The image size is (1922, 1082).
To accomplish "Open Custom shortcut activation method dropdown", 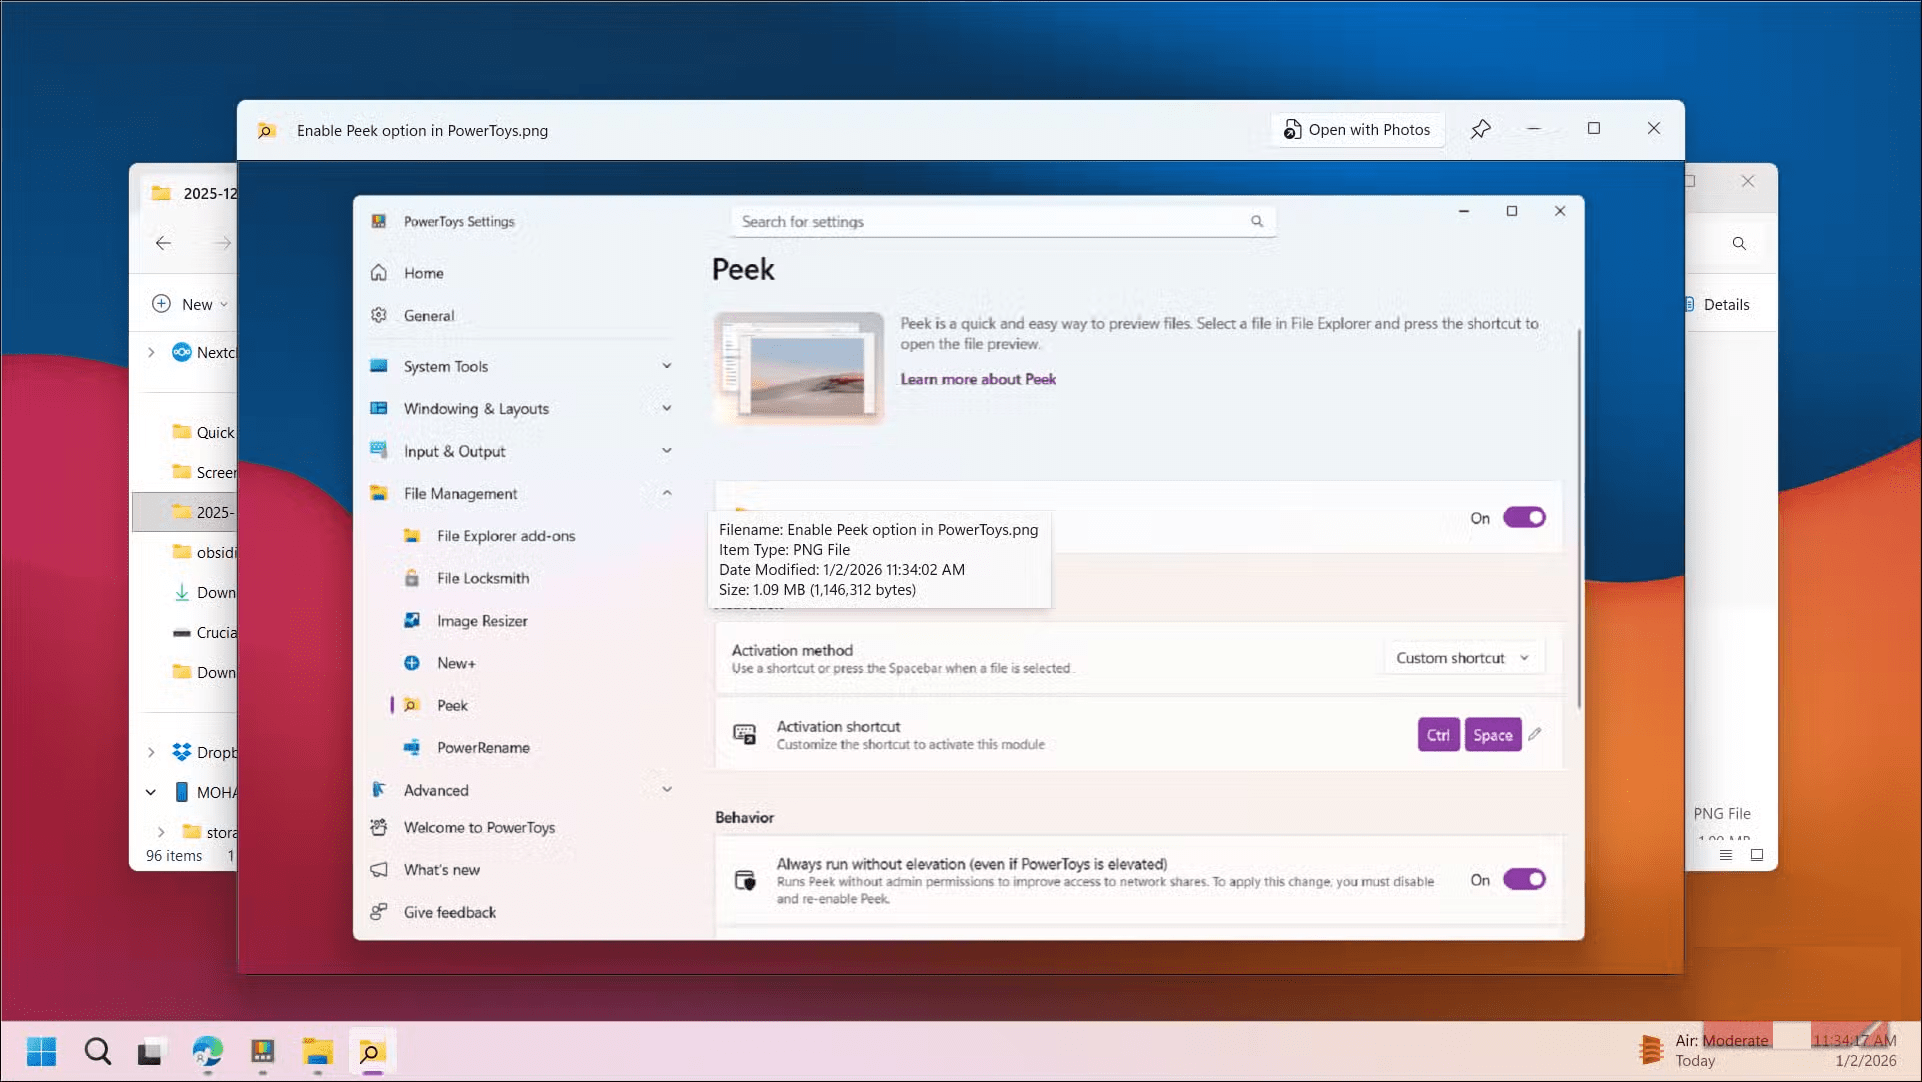I will (1462, 658).
